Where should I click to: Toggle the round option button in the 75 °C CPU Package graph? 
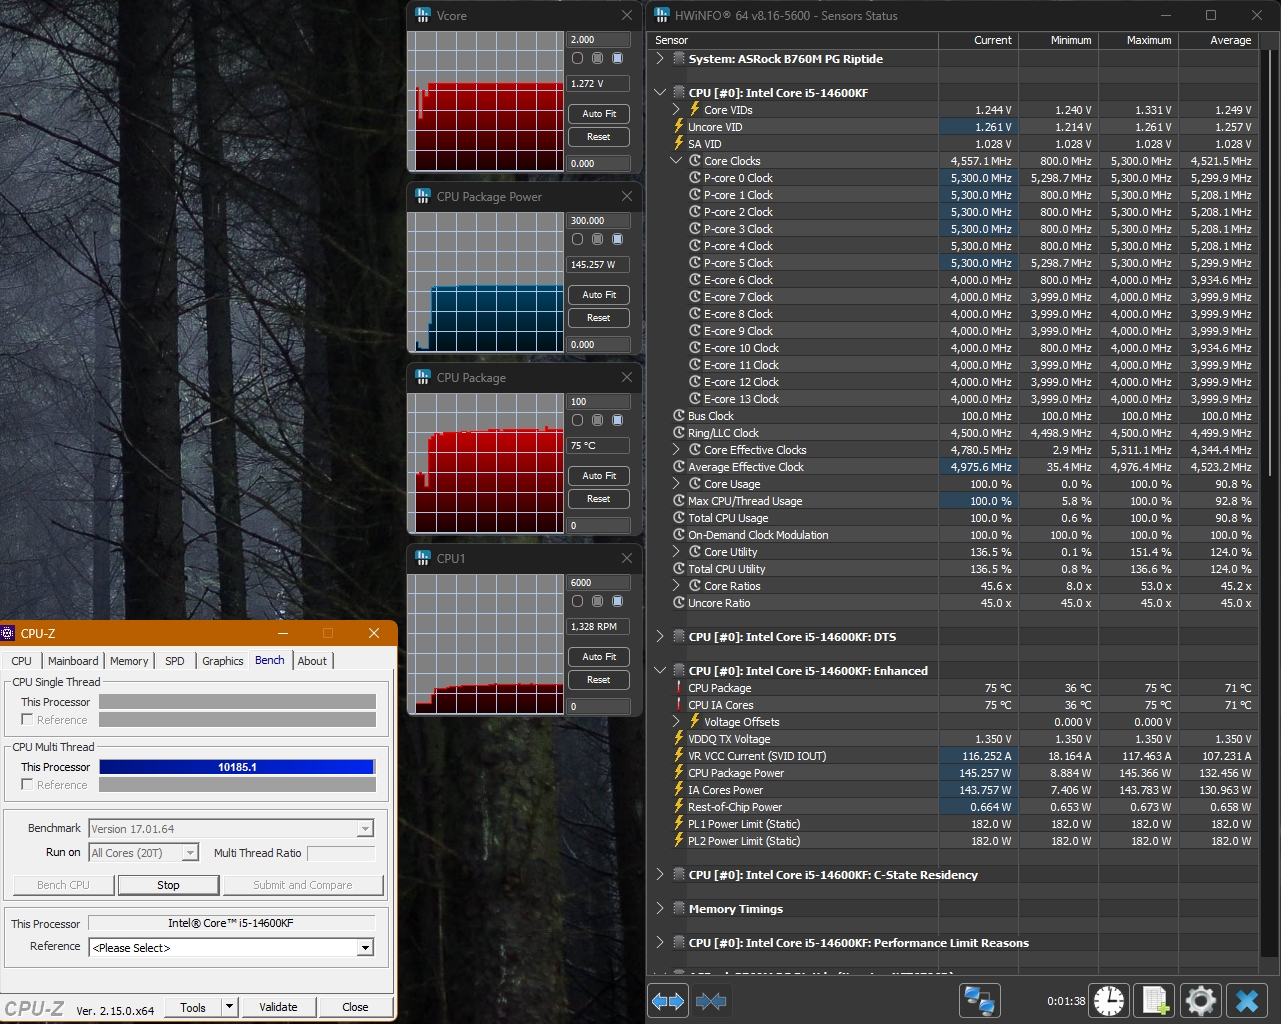click(x=577, y=420)
